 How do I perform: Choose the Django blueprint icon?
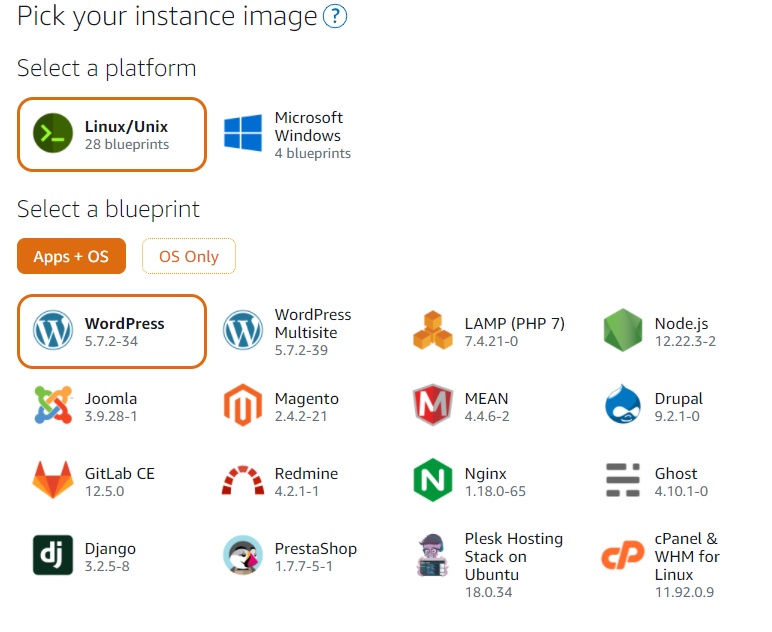53,556
